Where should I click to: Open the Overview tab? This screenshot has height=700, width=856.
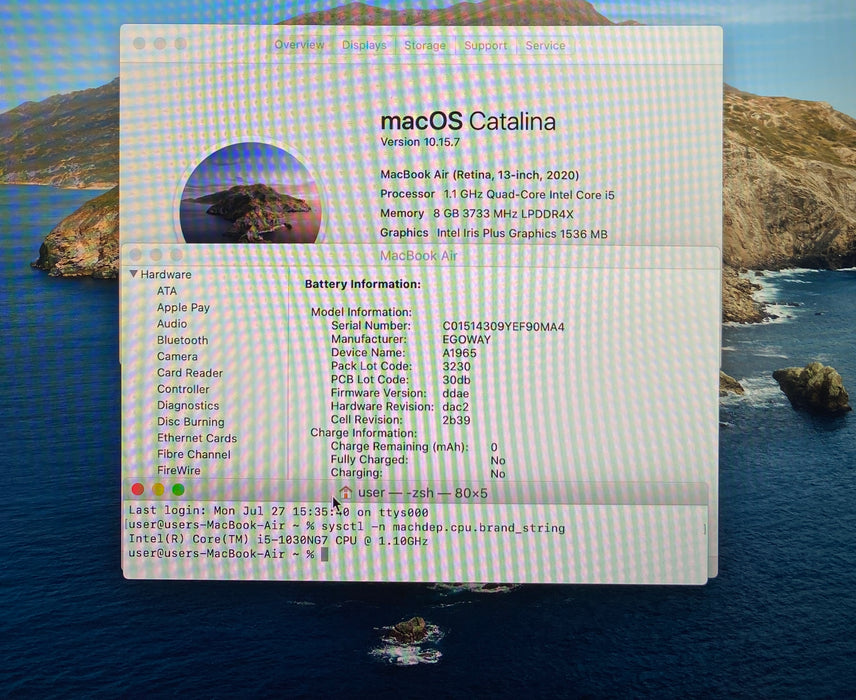coord(299,45)
